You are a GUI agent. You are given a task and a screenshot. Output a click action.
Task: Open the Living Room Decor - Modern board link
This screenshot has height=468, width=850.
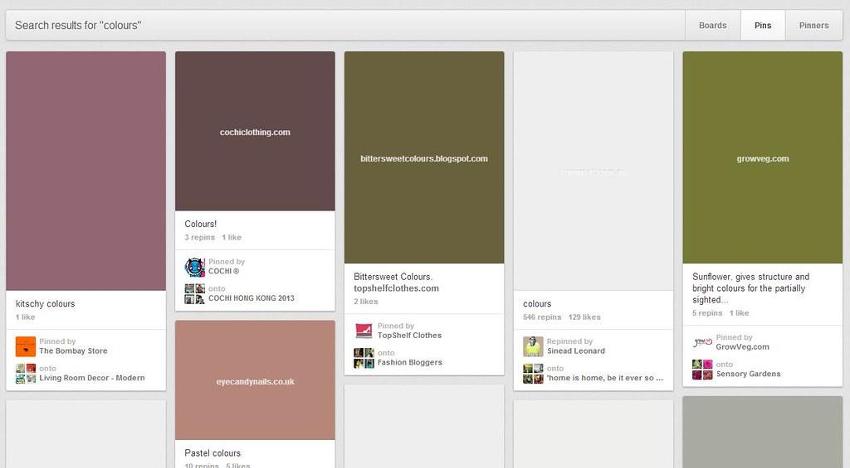(x=92, y=378)
